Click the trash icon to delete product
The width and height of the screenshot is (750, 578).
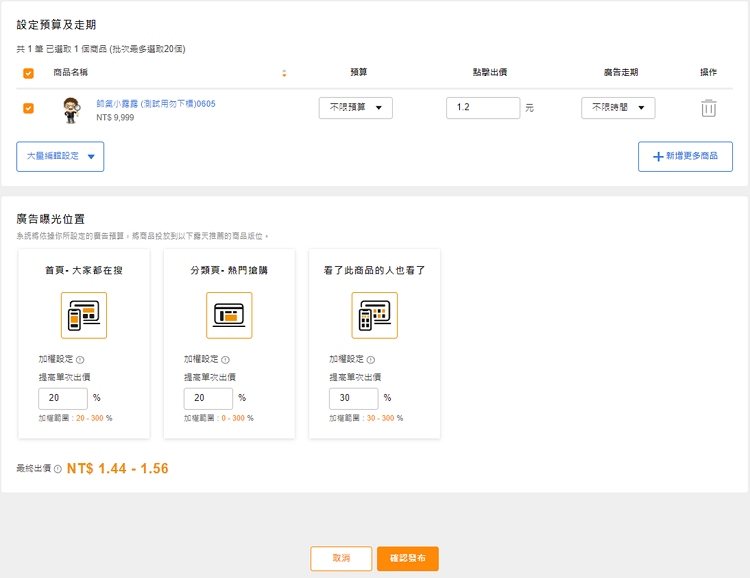coord(708,108)
